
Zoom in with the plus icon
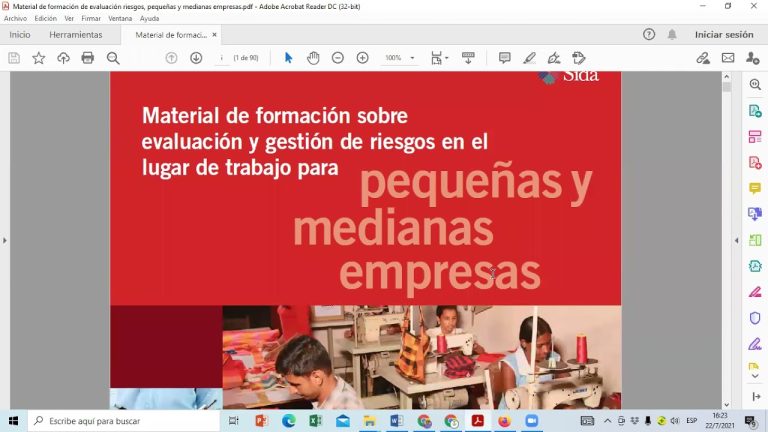coord(363,58)
